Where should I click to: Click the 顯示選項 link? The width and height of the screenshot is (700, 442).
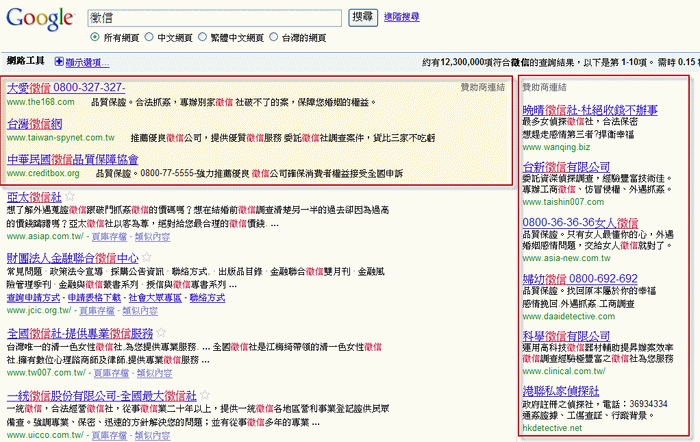(88, 63)
